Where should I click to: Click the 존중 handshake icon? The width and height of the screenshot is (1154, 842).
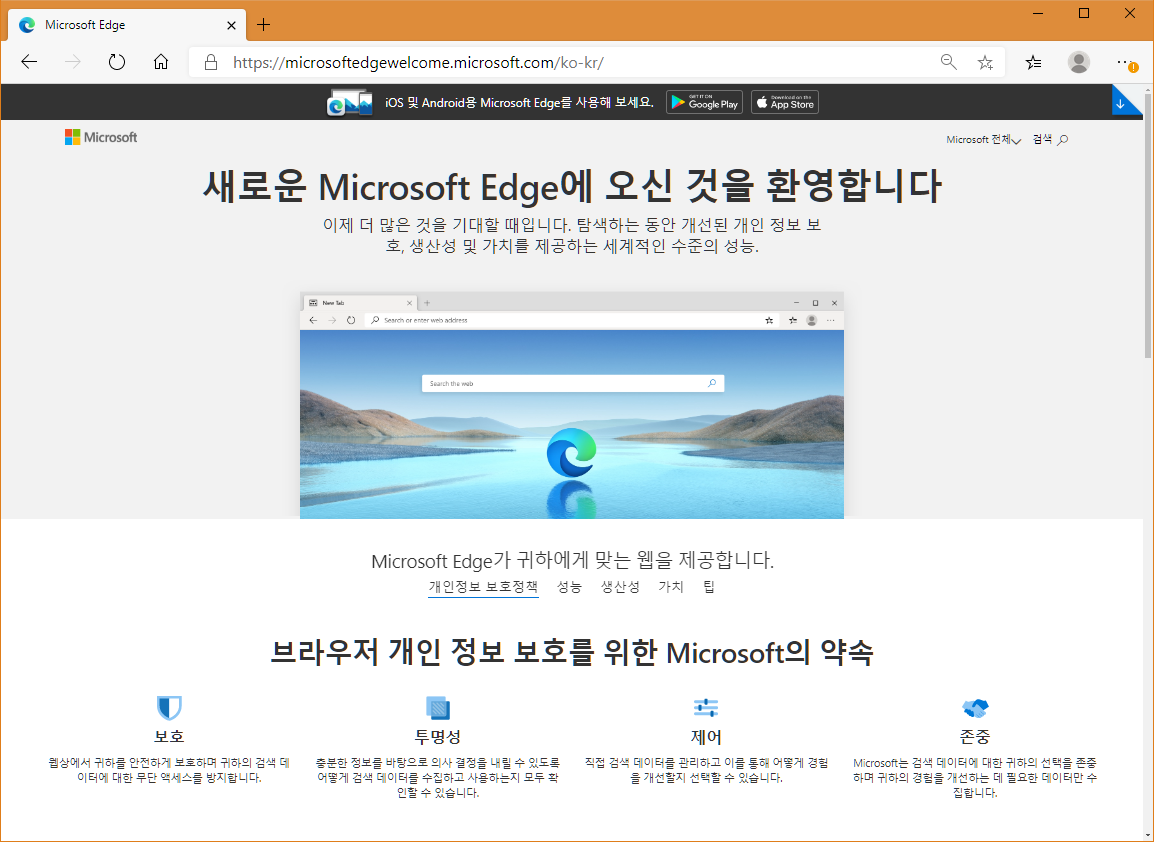[975, 708]
